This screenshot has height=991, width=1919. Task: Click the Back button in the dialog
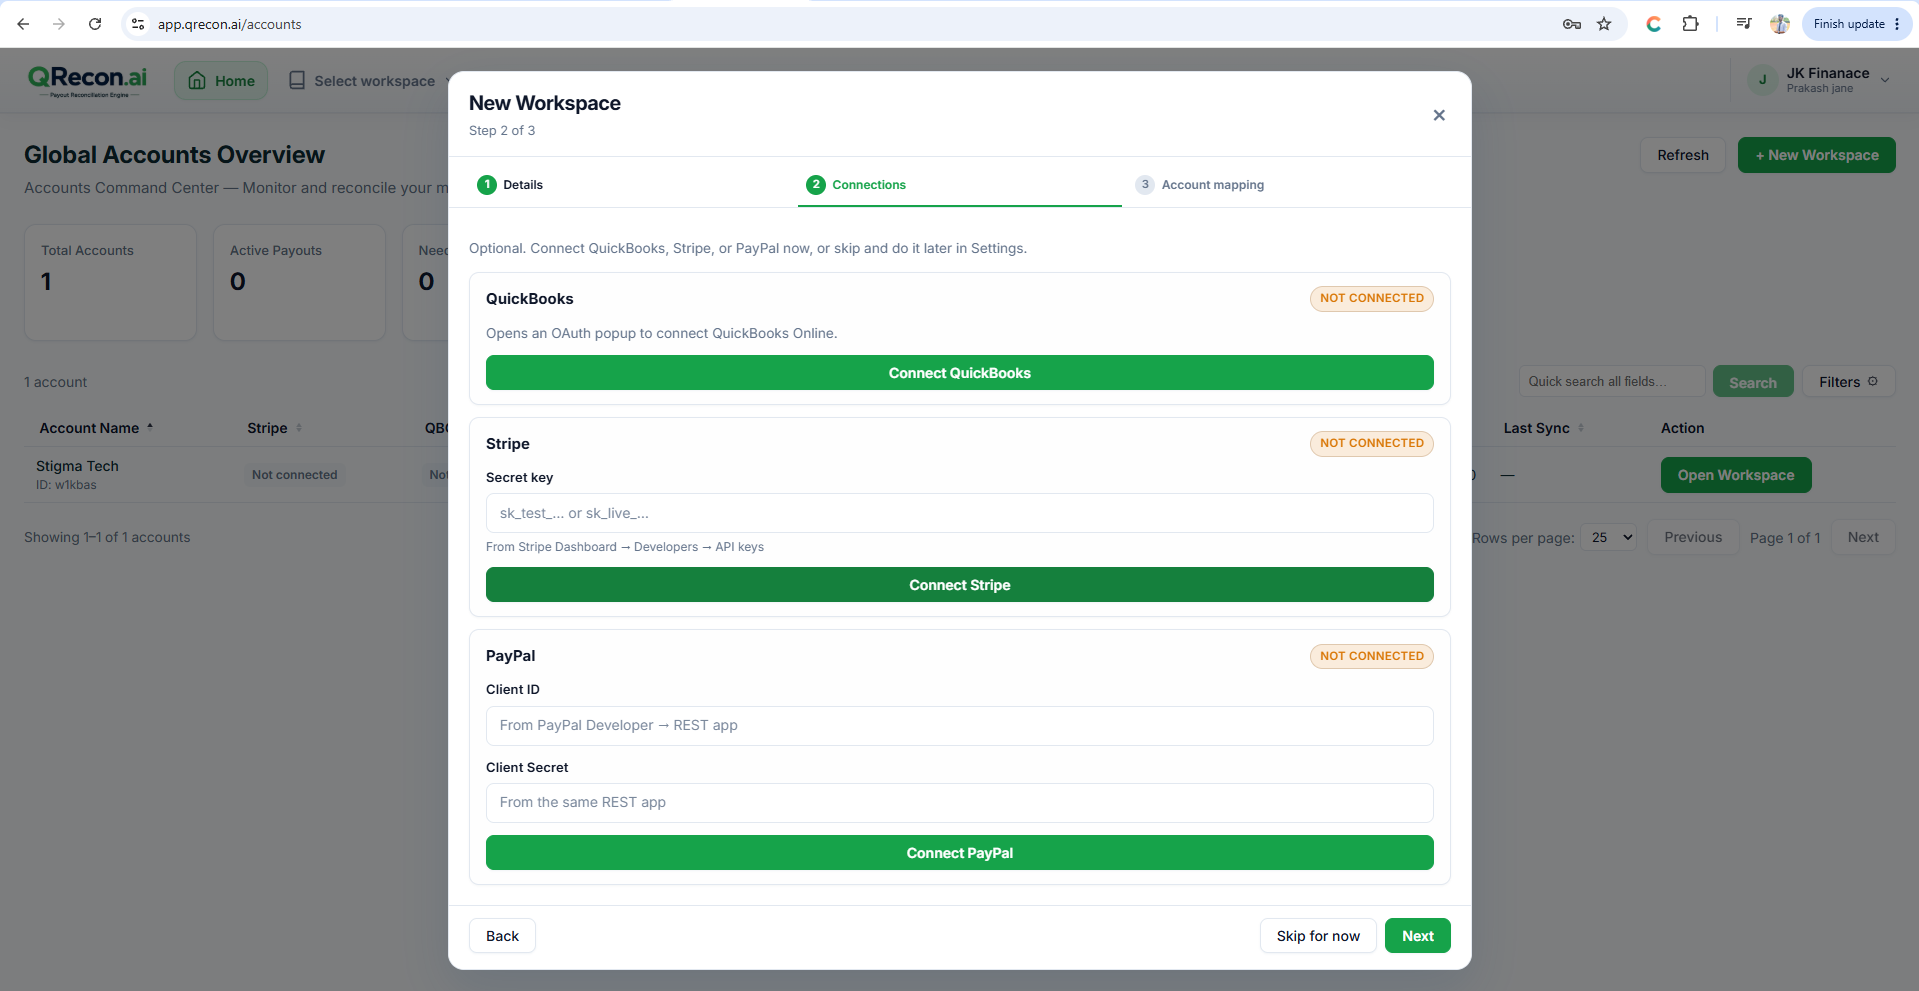point(502,936)
